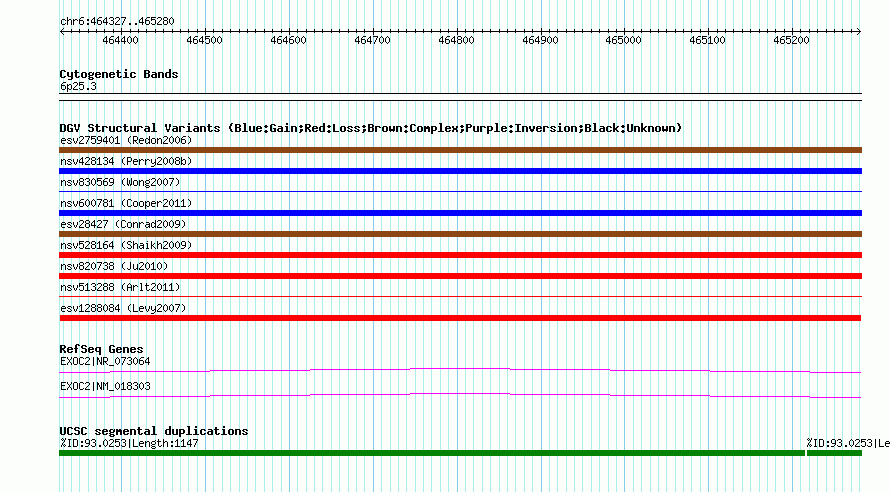Click the nsv513288 (Arlt2011) label
This screenshot has height=492, width=890.
pyautogui.click(x=120, y=287)
